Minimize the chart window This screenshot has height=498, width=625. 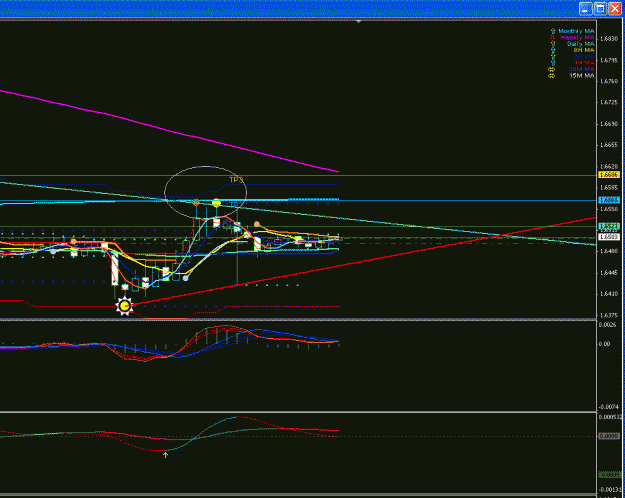pyautogui.click(x=586, y=8)
